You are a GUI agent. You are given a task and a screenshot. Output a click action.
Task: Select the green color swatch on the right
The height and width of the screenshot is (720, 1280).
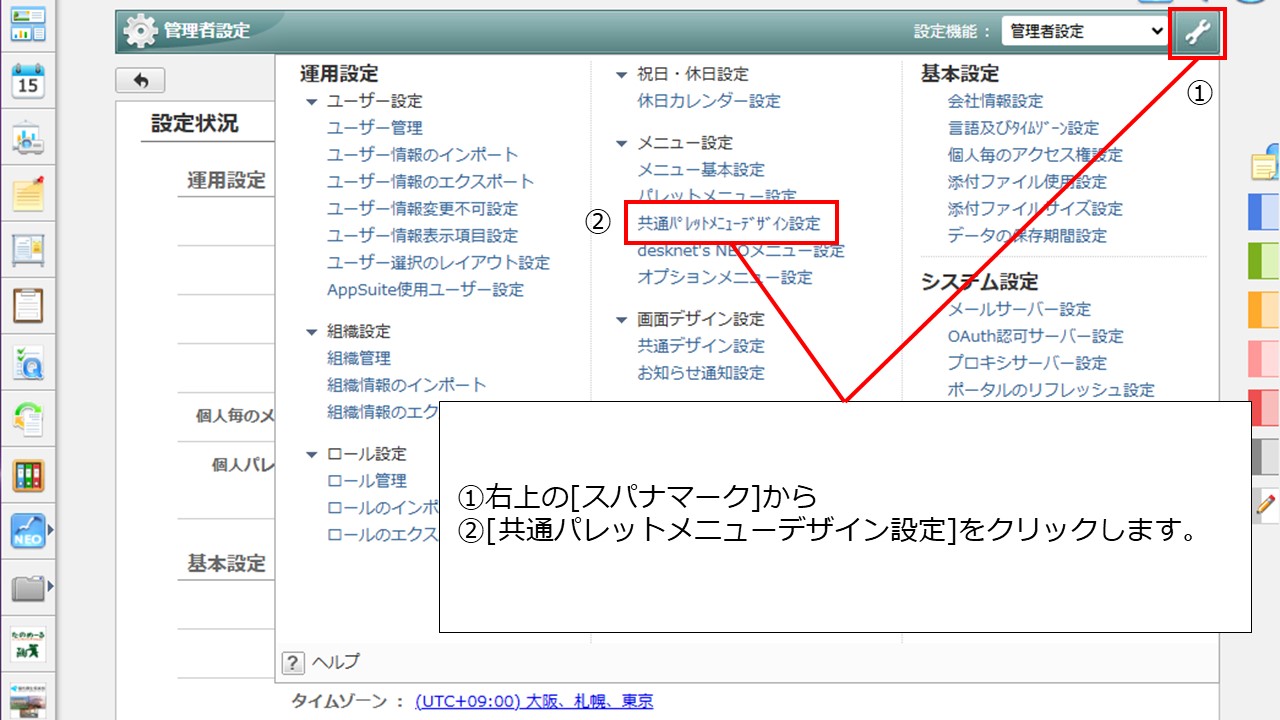pyautogui.click(x=1262, y=260)
